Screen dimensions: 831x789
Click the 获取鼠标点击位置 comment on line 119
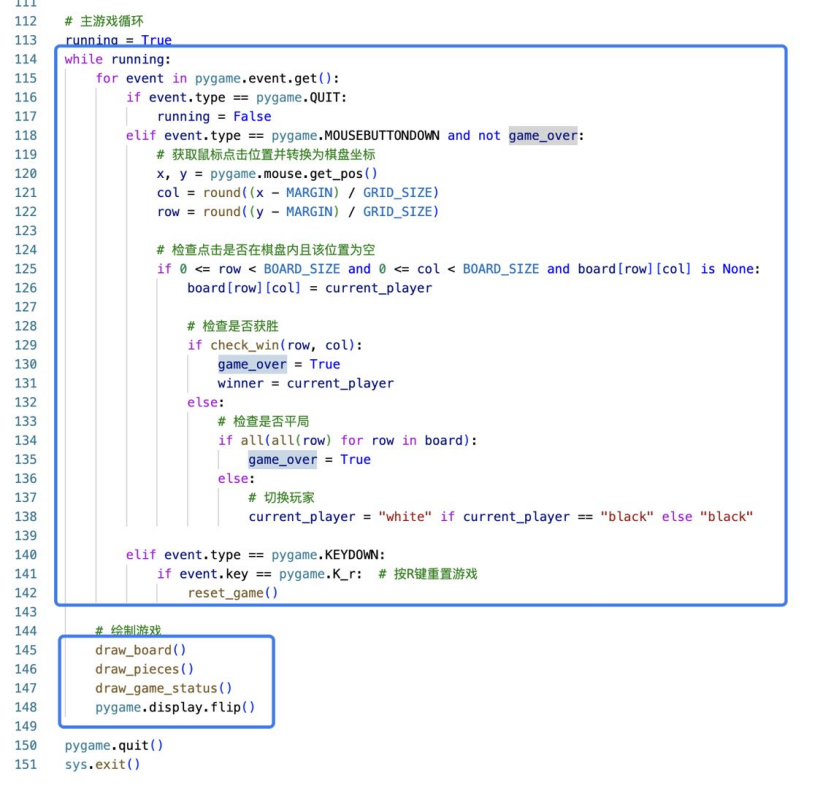[266, 155]
